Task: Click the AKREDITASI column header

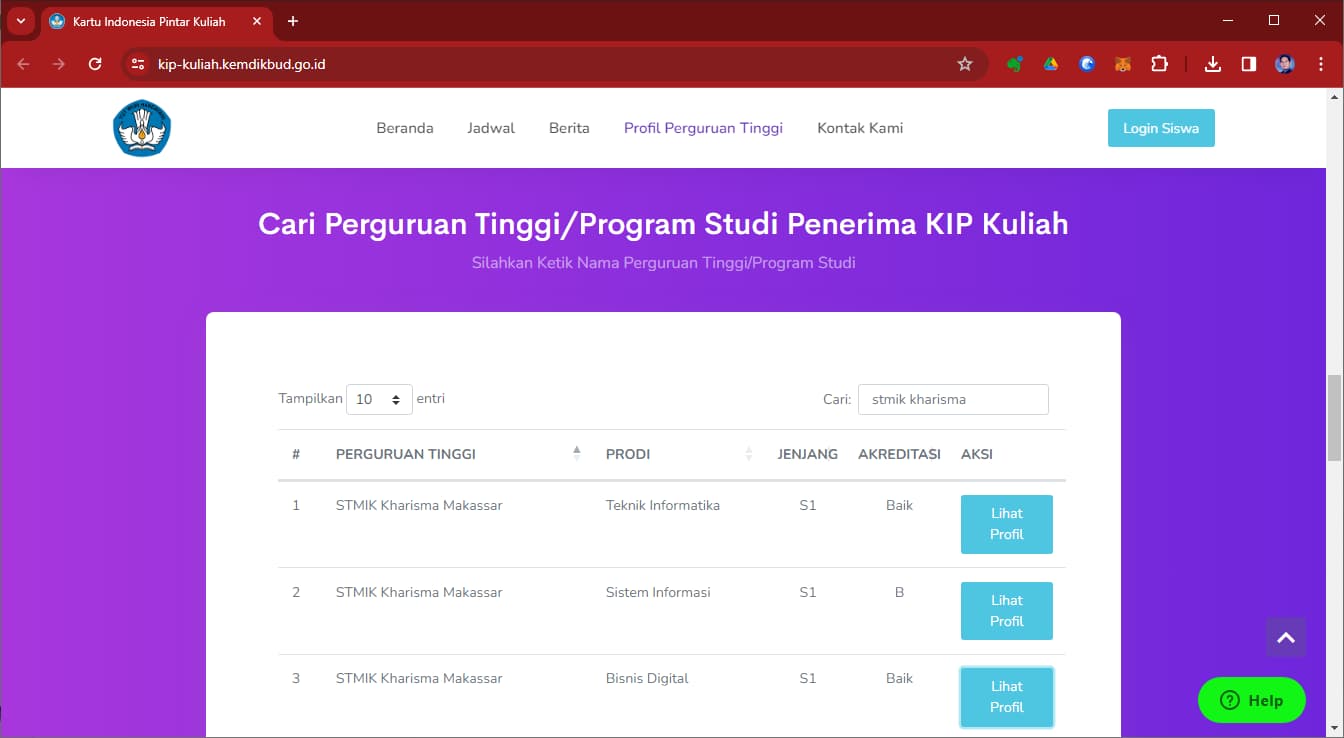Action: point(899,454)
